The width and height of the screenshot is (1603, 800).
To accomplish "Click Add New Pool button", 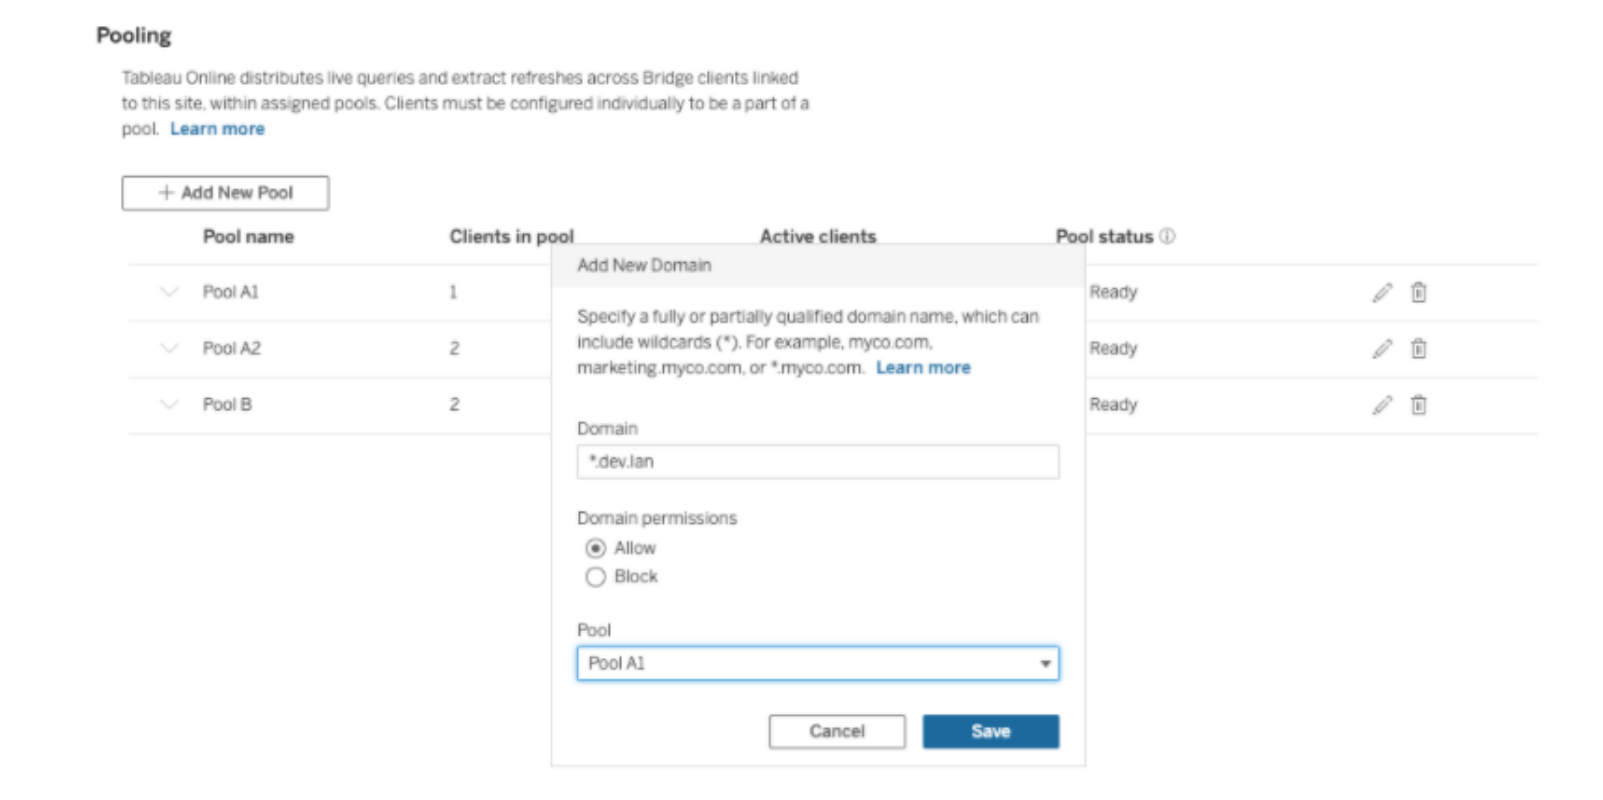I will [225, 193].
